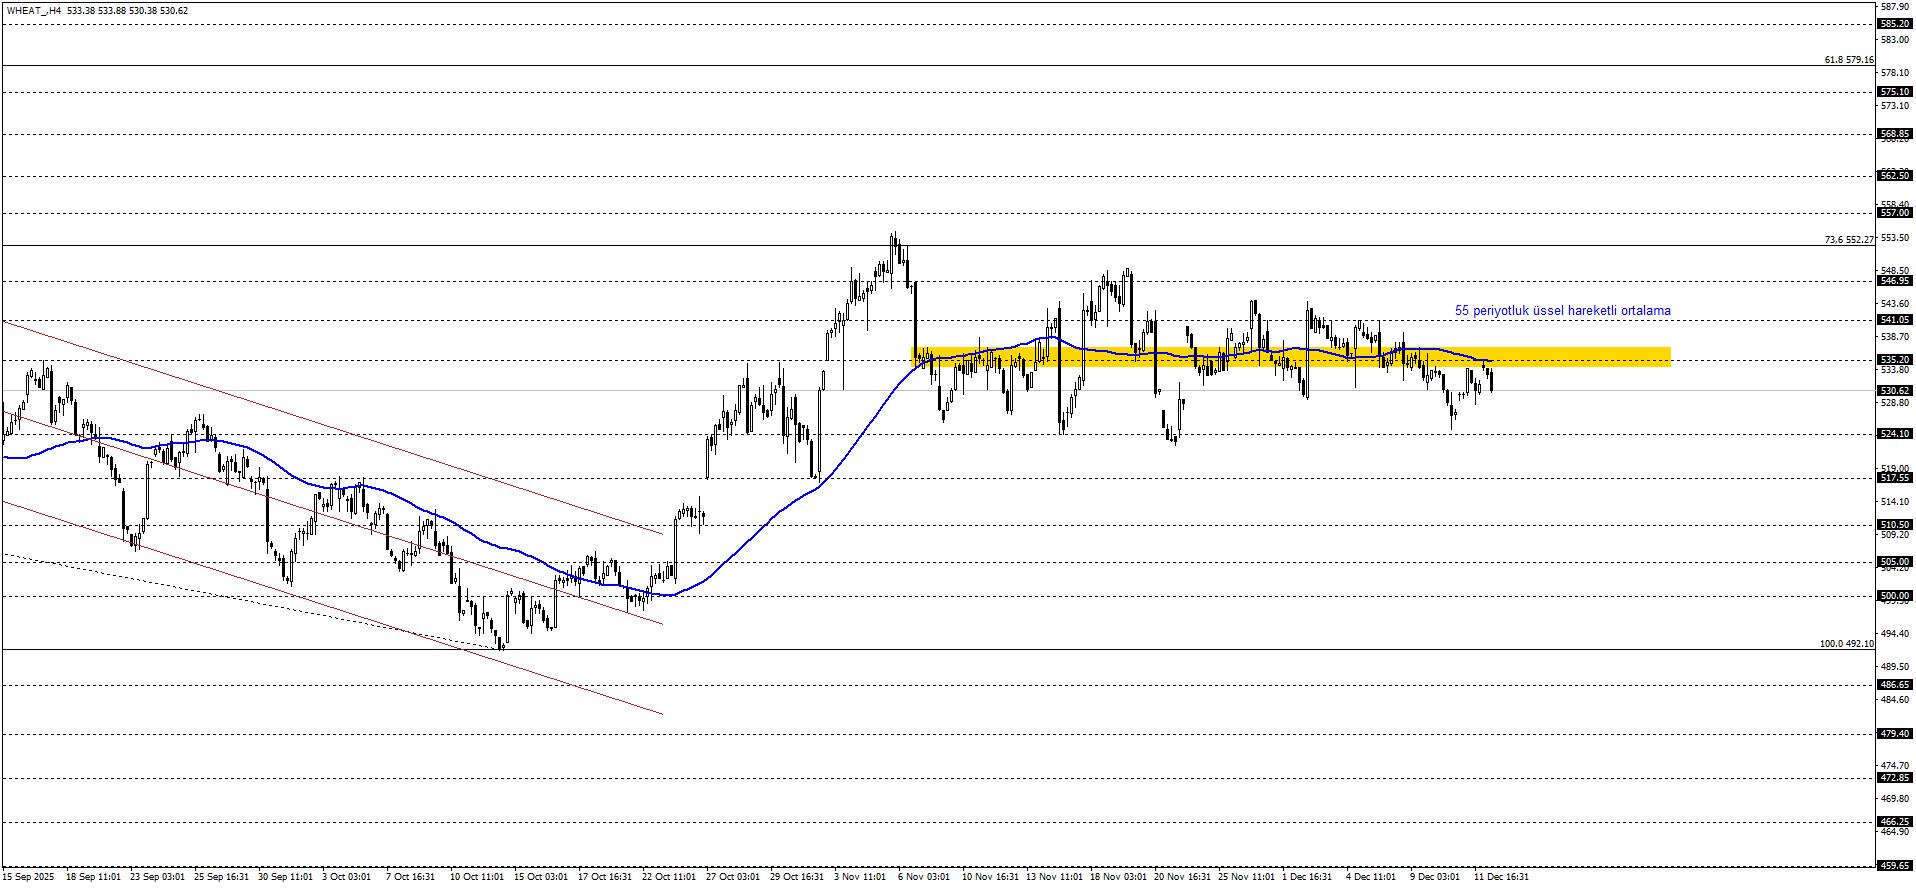1916x888 pixels.
Task: Click the 3 Nov 11:01 time axis label
Action: [860, 877]
